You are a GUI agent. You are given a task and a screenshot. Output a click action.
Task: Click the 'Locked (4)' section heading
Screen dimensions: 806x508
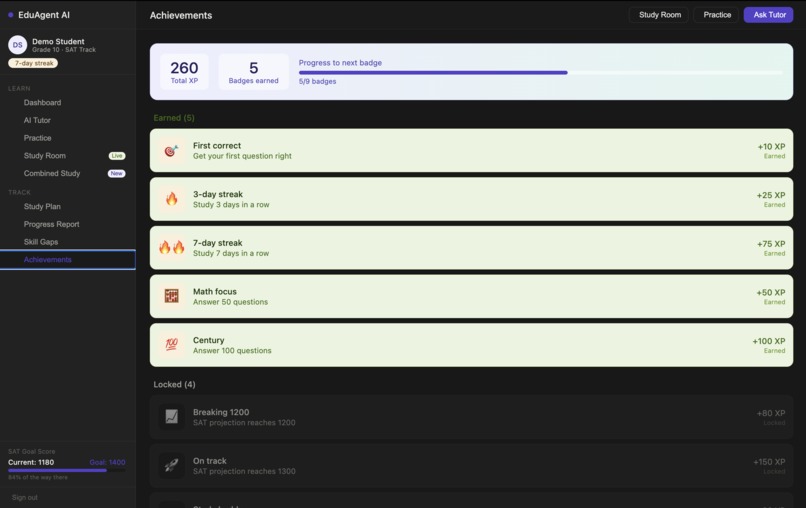(174, 384)
